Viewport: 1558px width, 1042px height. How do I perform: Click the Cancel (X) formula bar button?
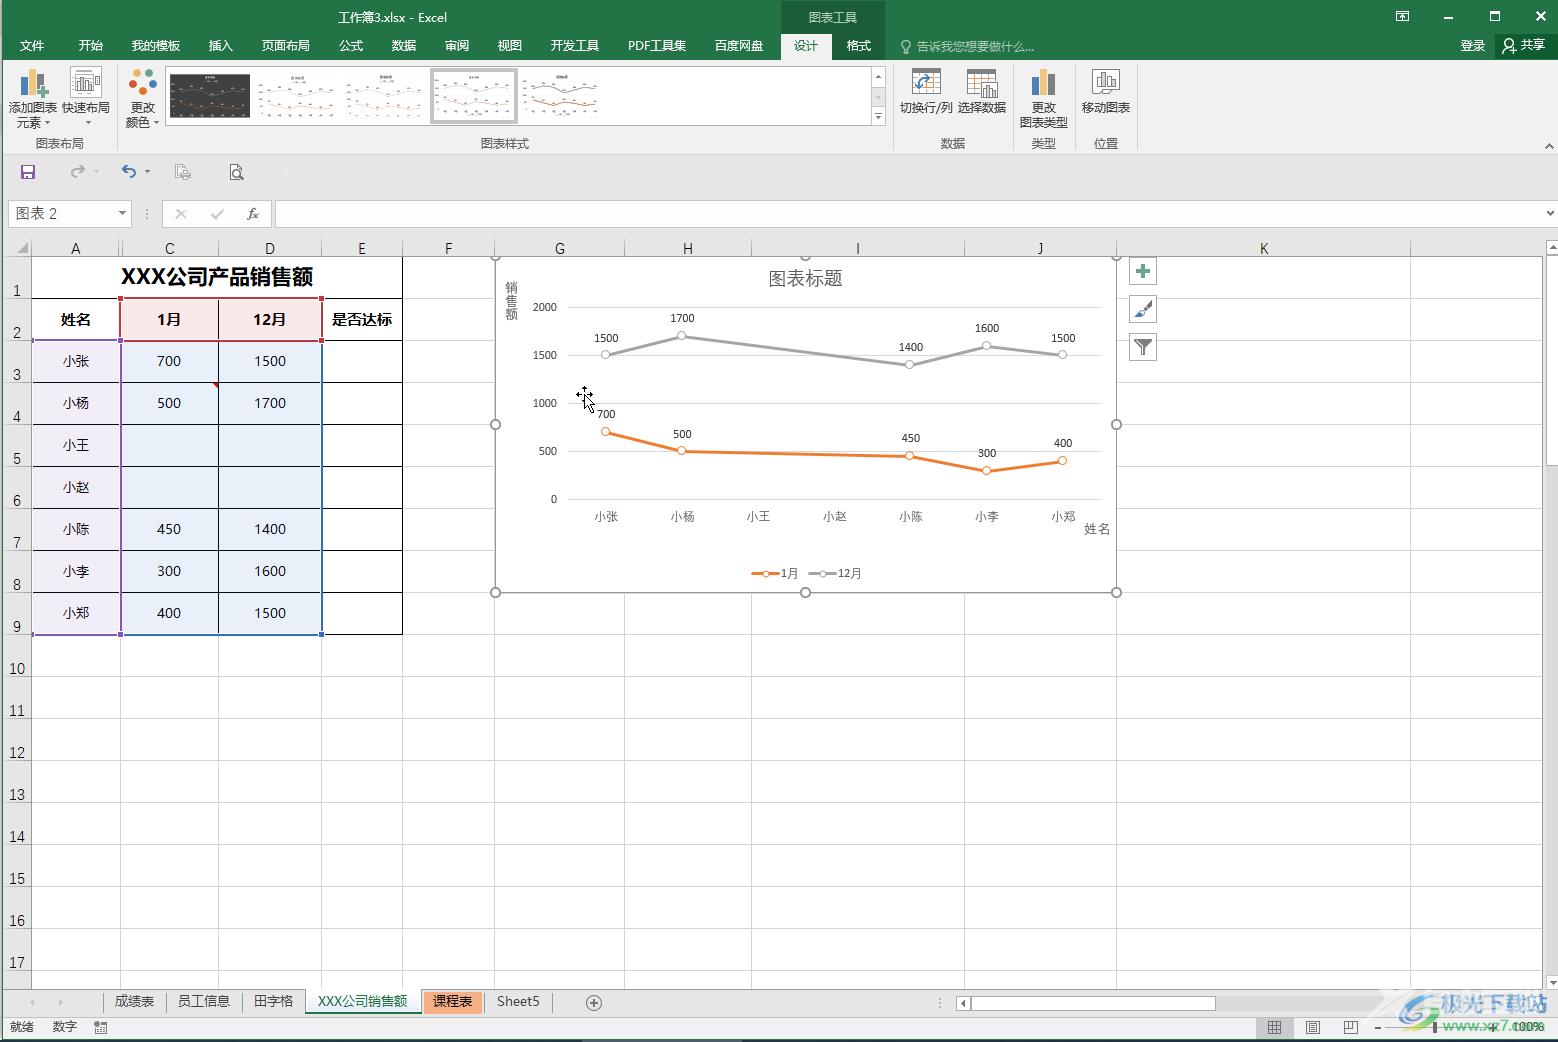point(181,213)
